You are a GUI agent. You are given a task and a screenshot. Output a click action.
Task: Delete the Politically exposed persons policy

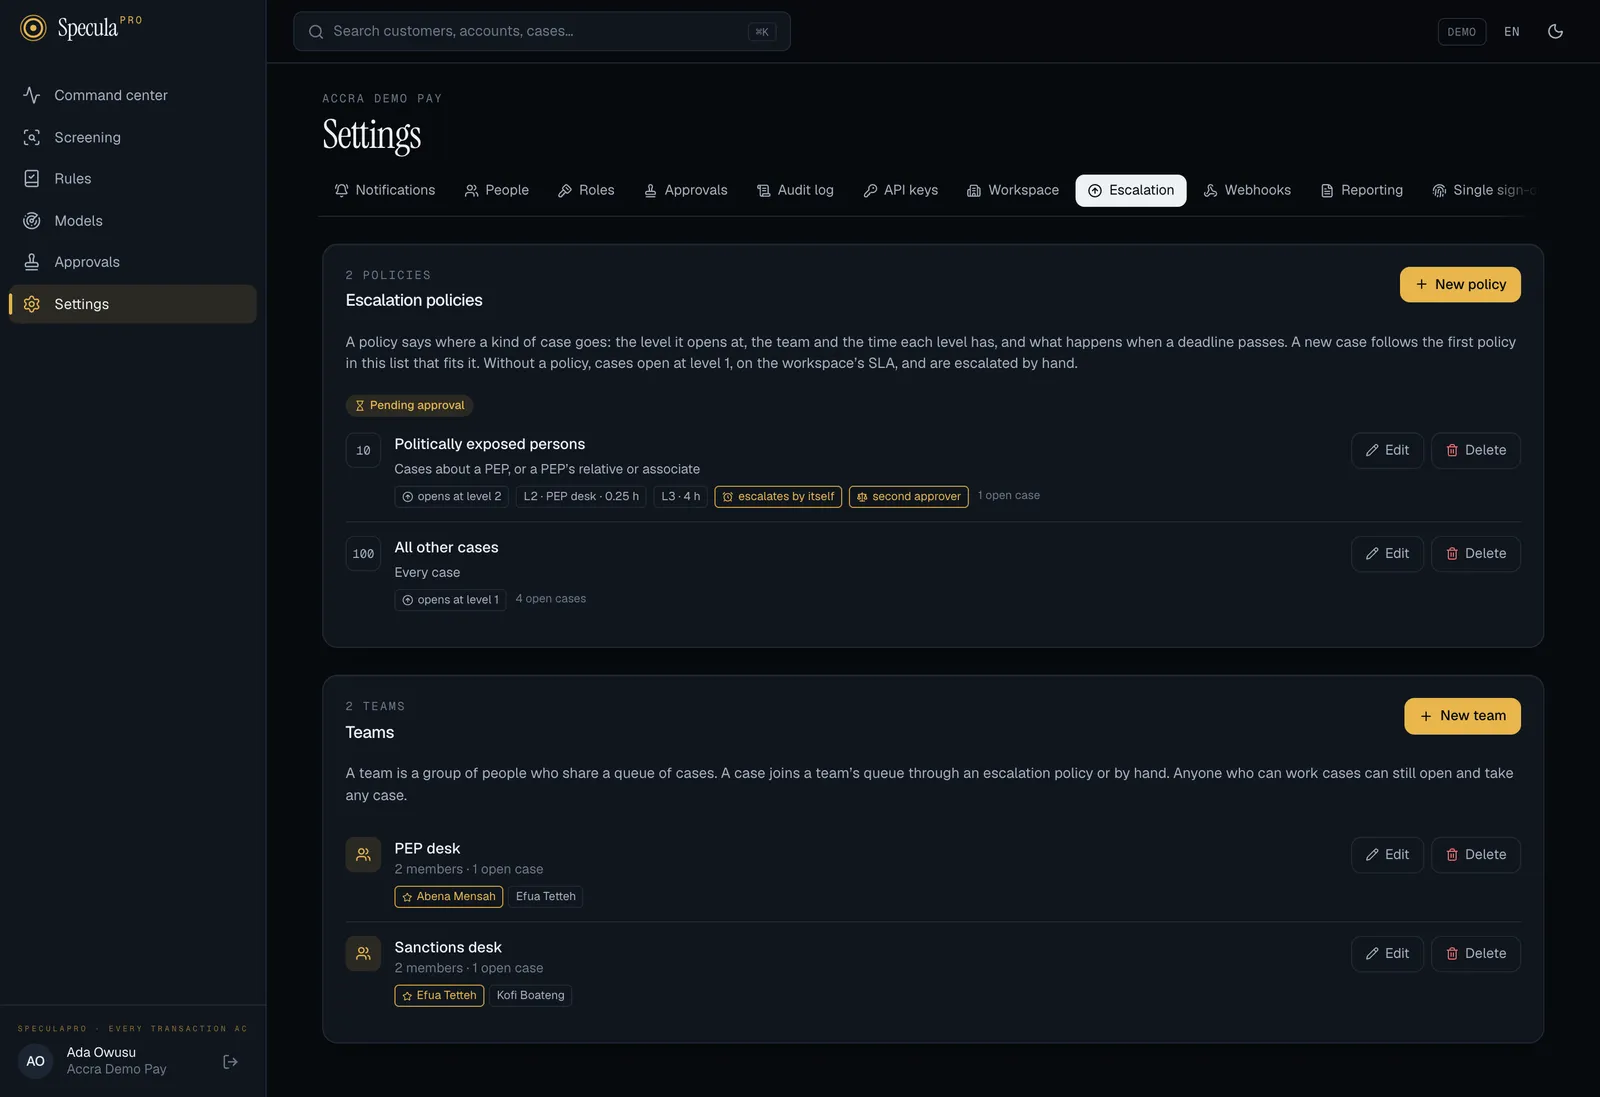1476,450
